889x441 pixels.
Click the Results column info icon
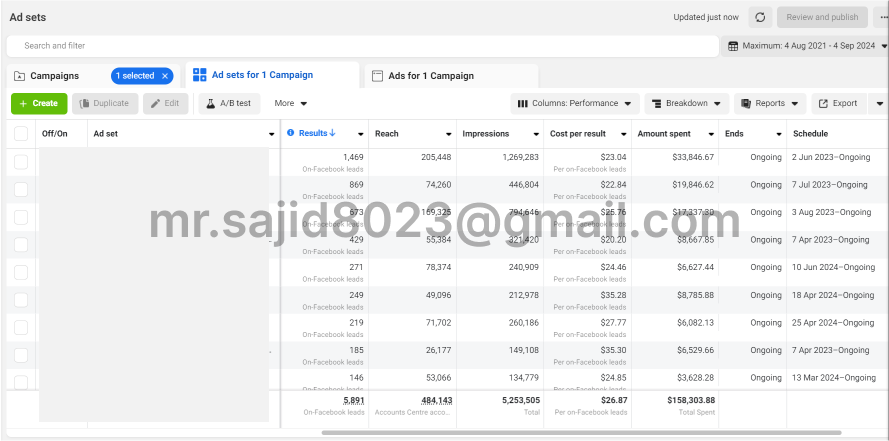click(x=291, y=133)
